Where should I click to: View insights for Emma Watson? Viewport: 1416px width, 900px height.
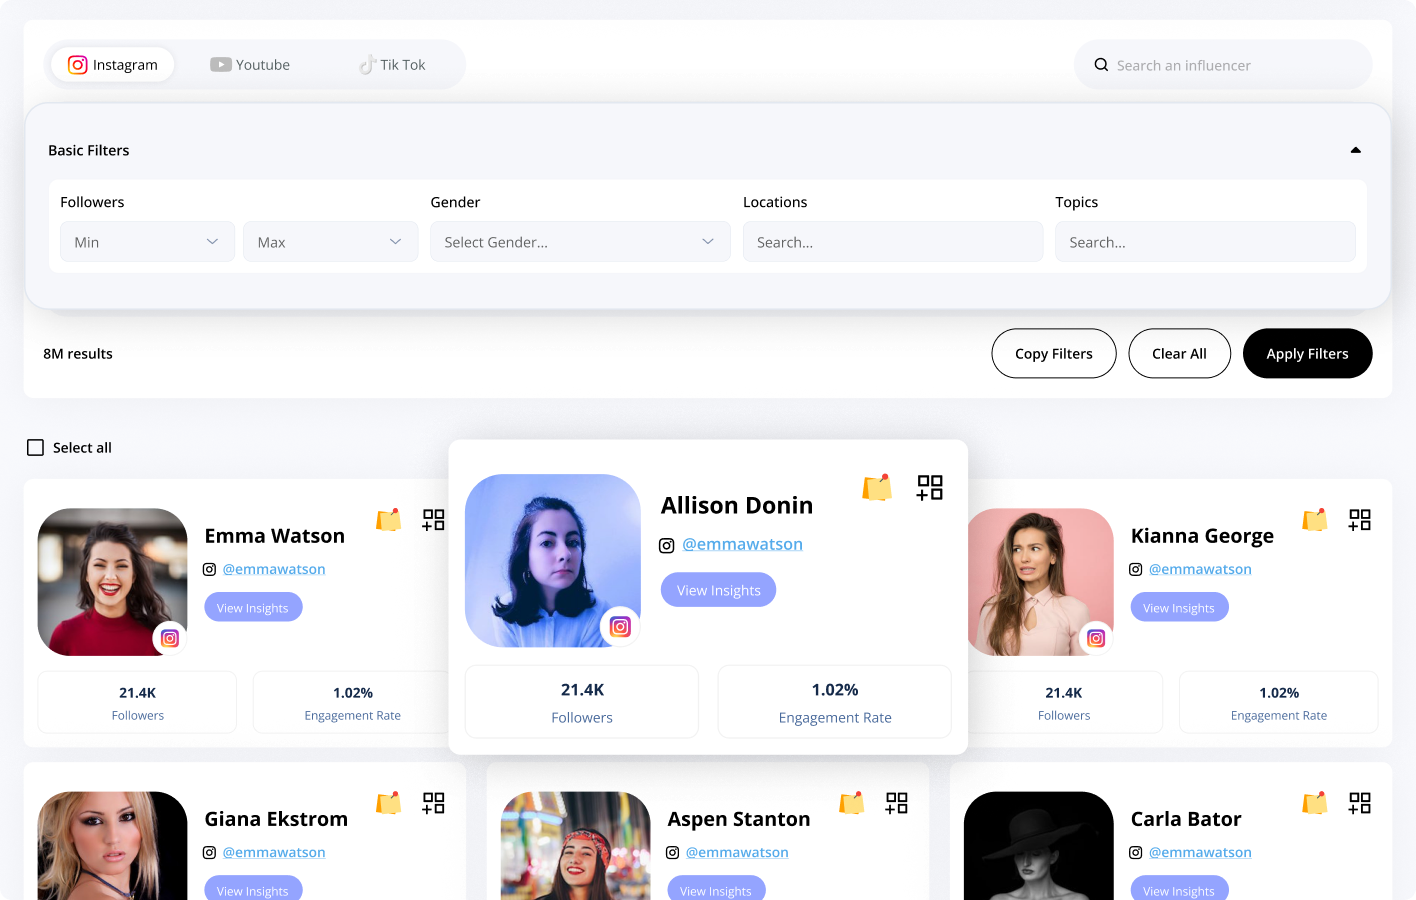click(253, 608)
